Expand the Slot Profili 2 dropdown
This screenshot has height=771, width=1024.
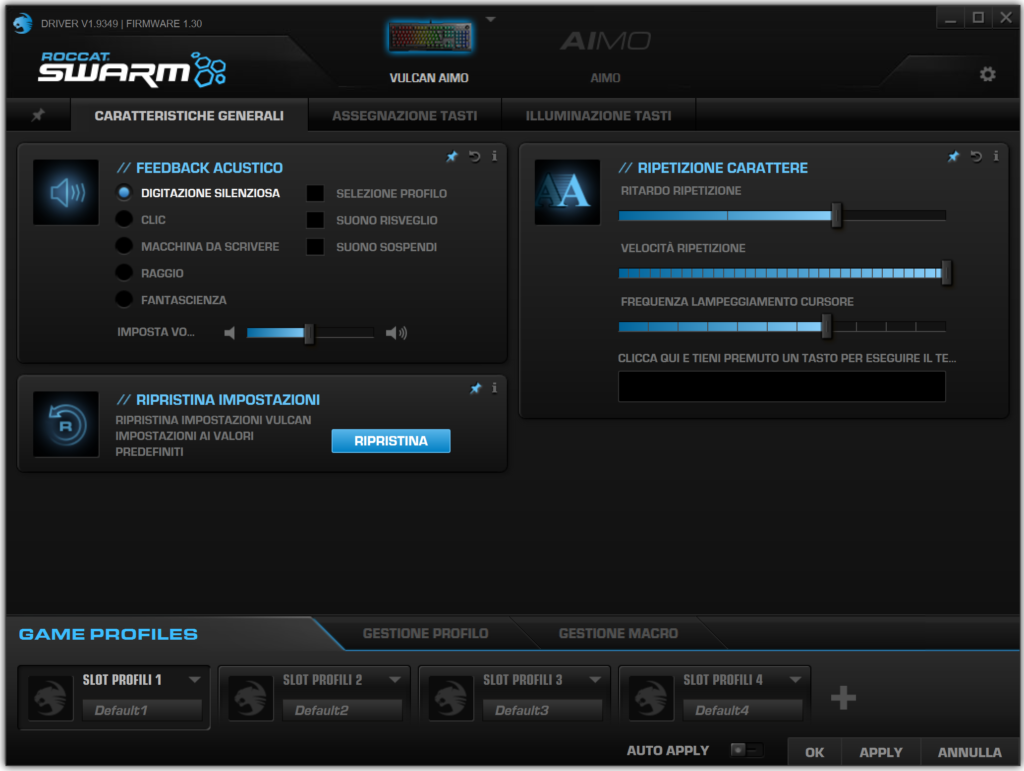click(x=395, y=680)
